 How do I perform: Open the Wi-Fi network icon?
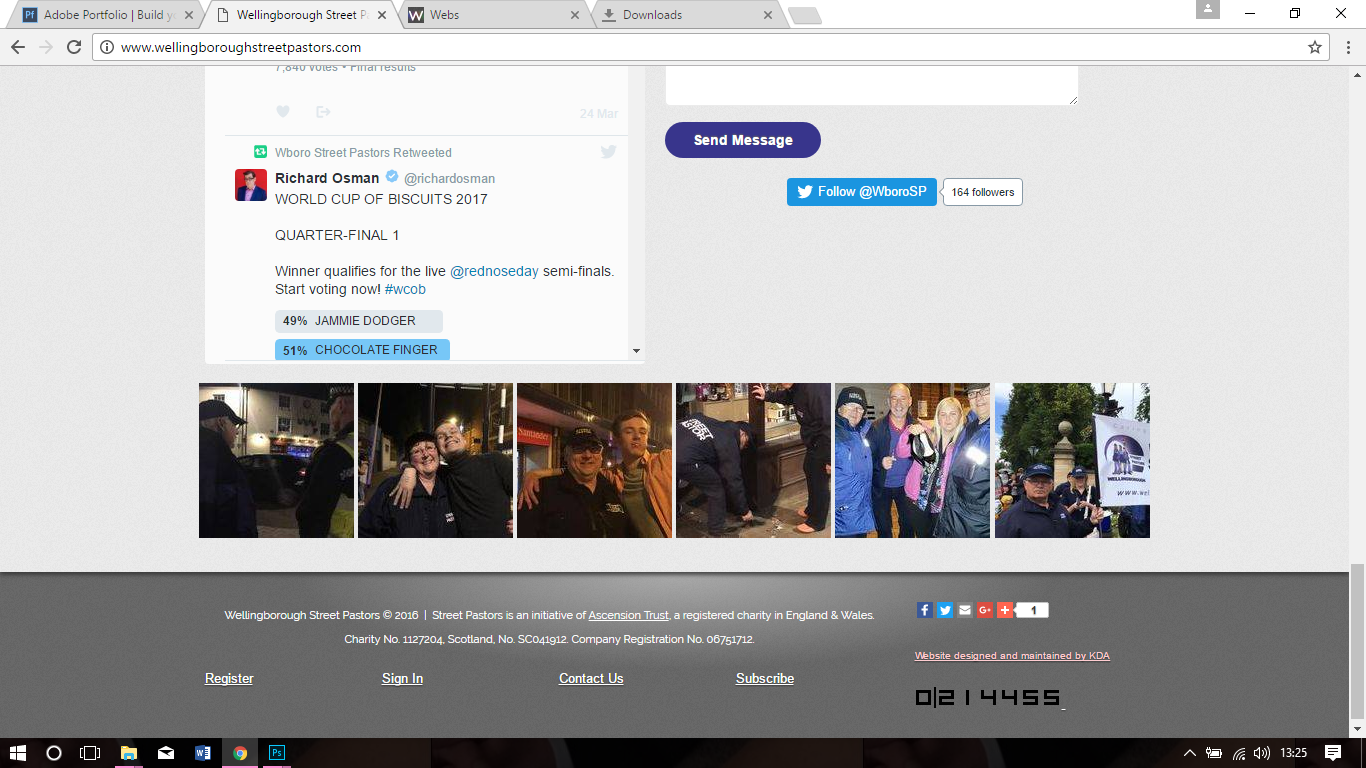[x=1239, y=753]
